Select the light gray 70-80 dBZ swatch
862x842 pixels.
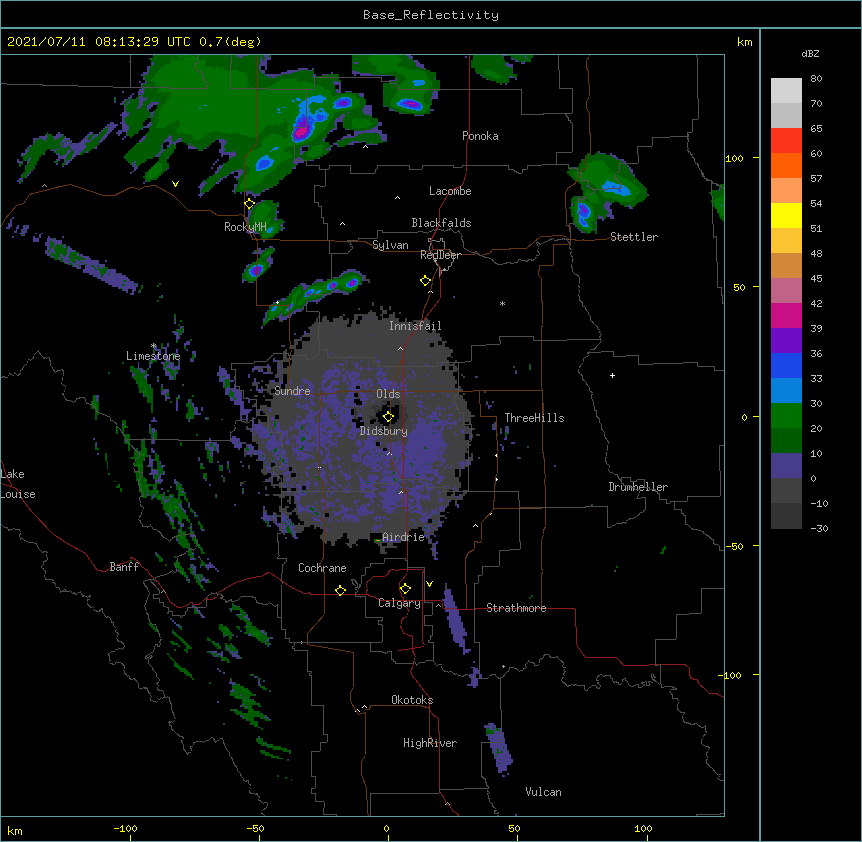[x=786, y=91]
